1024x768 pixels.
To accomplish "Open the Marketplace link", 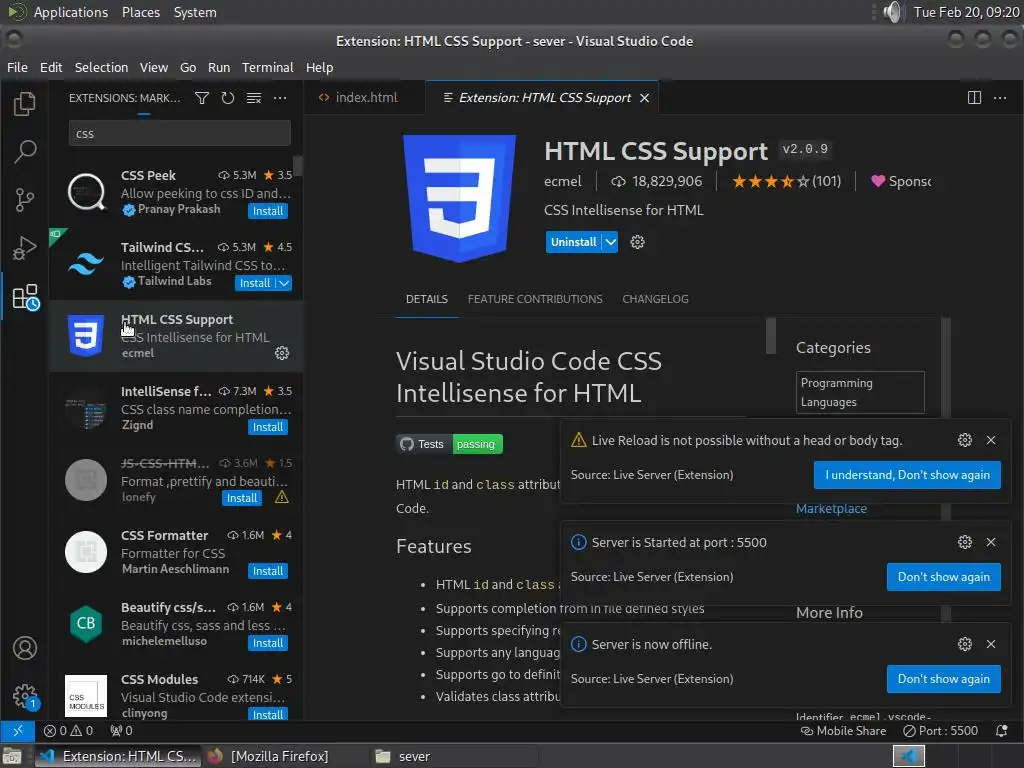I will (831, 509).
